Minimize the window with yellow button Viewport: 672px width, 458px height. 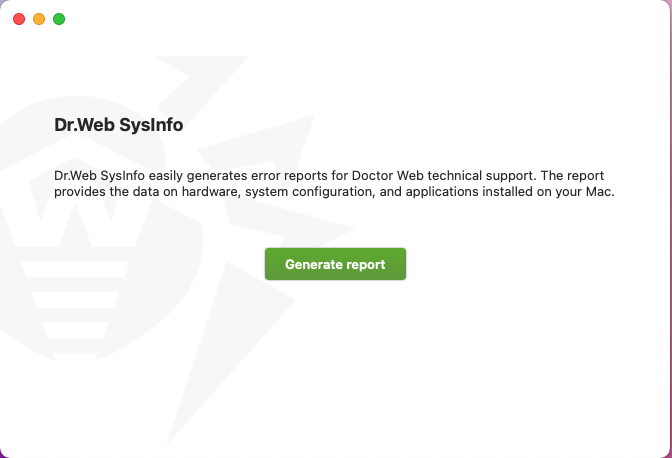39,19
